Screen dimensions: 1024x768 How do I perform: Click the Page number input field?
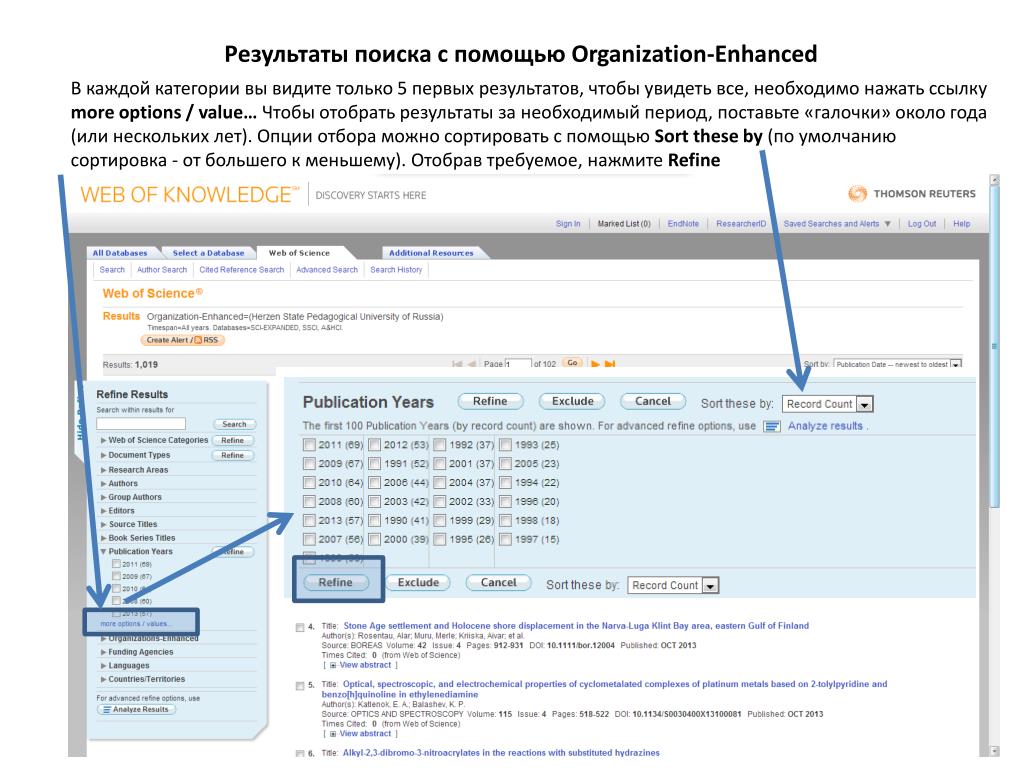click(518, 364)
